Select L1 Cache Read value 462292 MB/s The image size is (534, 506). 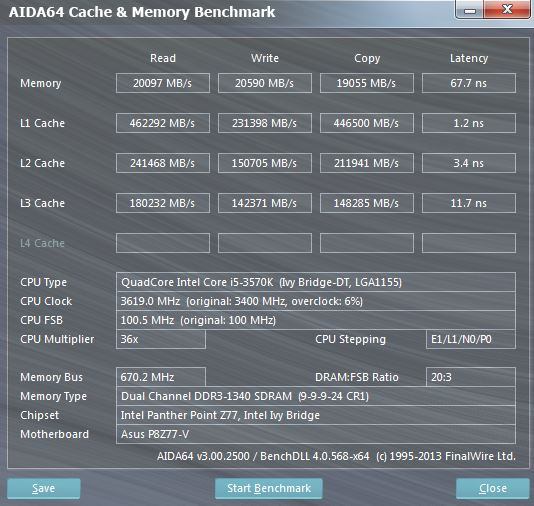coord(163,123)
